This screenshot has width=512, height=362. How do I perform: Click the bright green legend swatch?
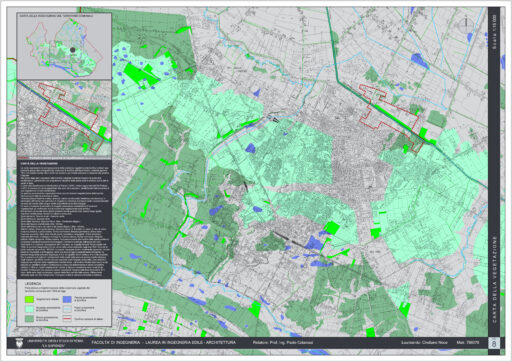(30, 299)
